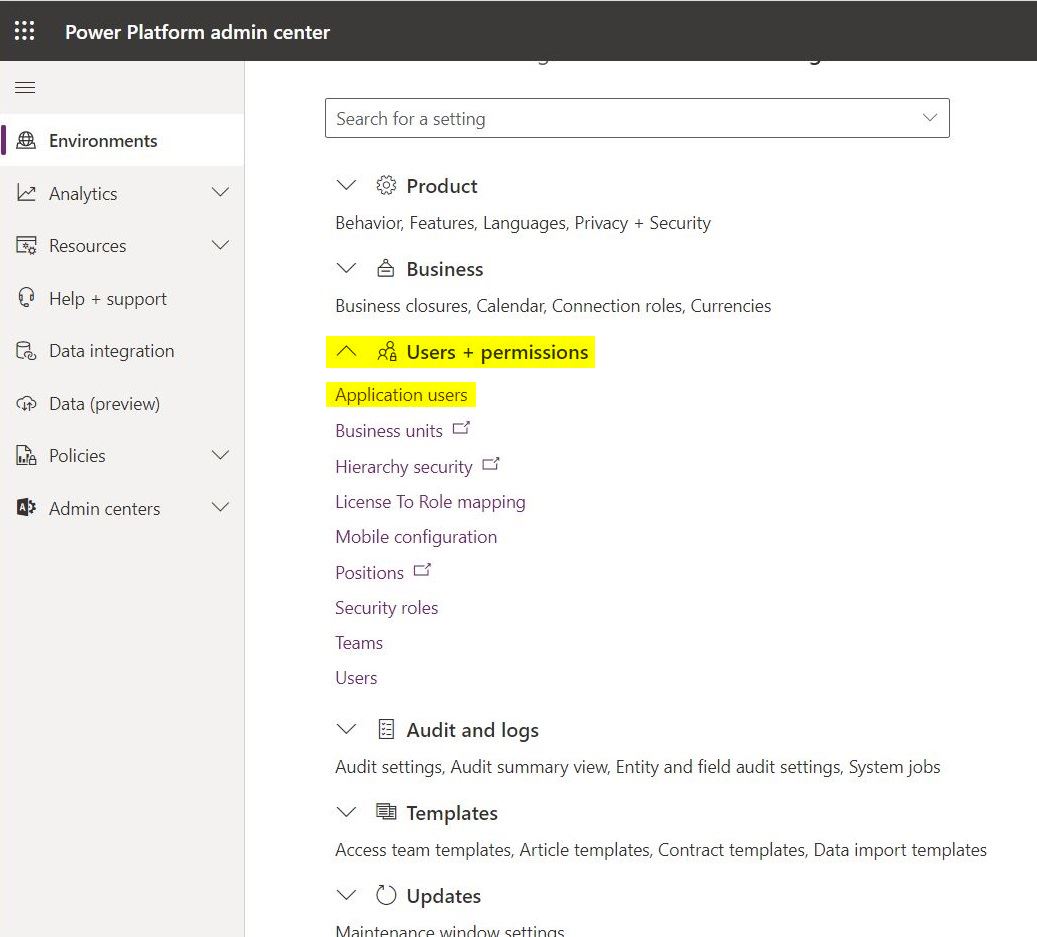Click the Environments globe icon
The image size is (1037, 937).
pyautogui.click(x=26, y=140)
